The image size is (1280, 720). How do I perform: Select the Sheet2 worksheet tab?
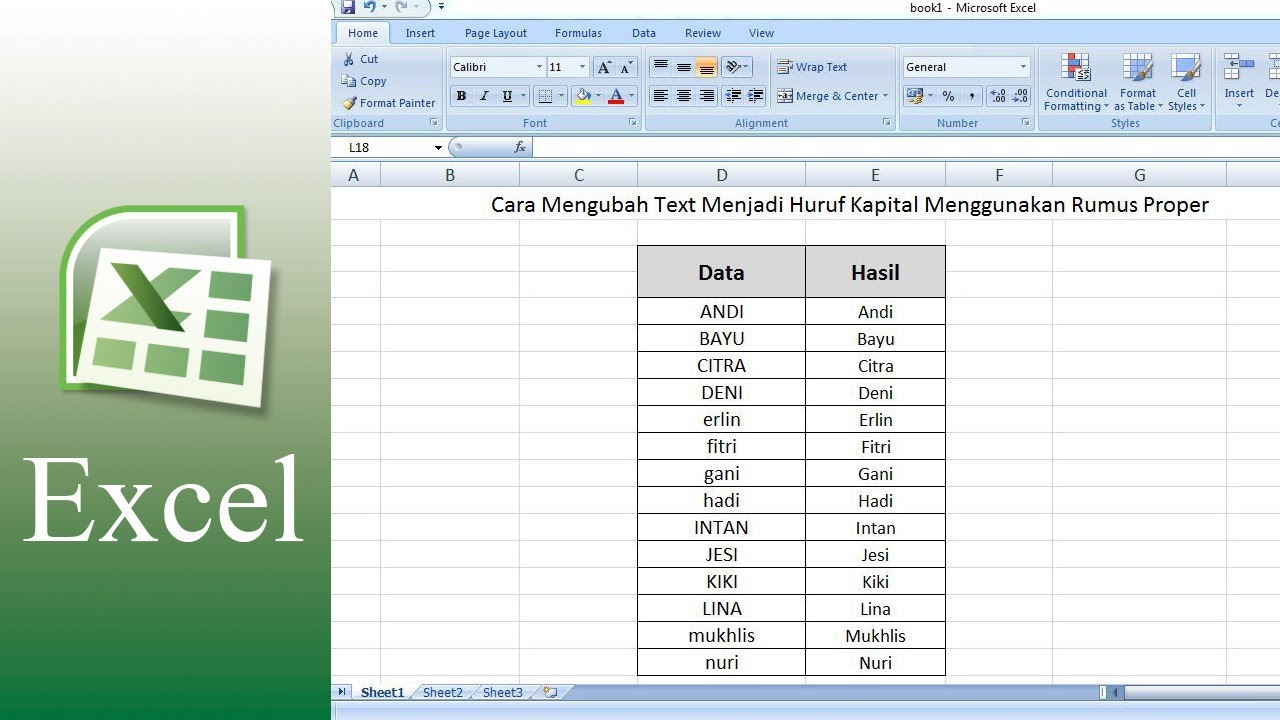(x=442, y=692)
